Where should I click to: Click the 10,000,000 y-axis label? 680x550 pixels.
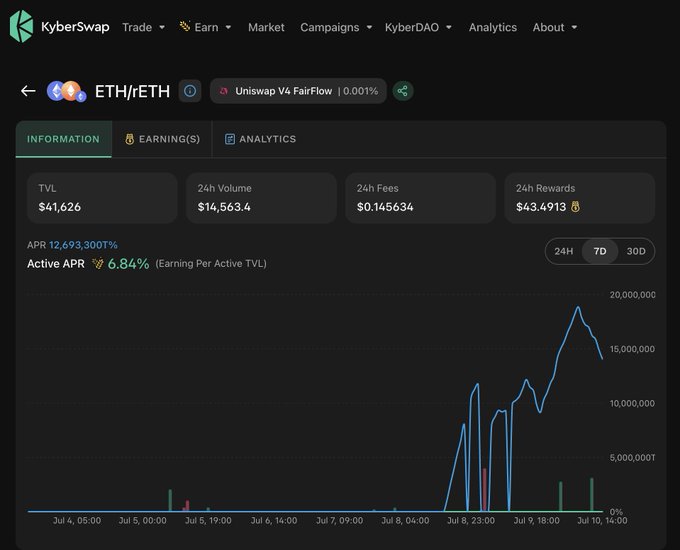632,403
